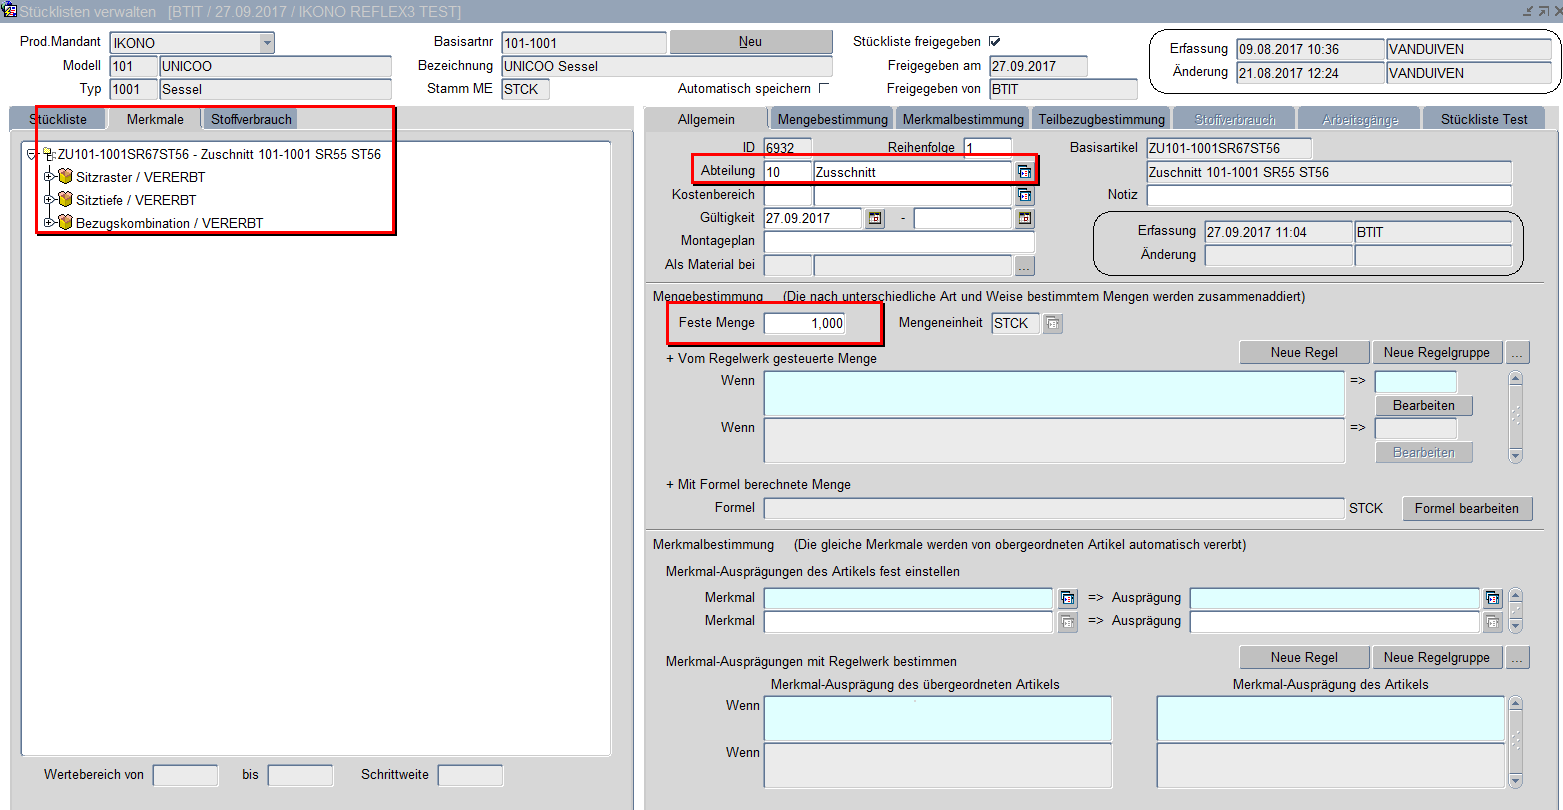Image resolution: width=1563 pixels, height=810 pixels.
Task: Click the Formel bearbeiten button
Action: click(1466, 508)
